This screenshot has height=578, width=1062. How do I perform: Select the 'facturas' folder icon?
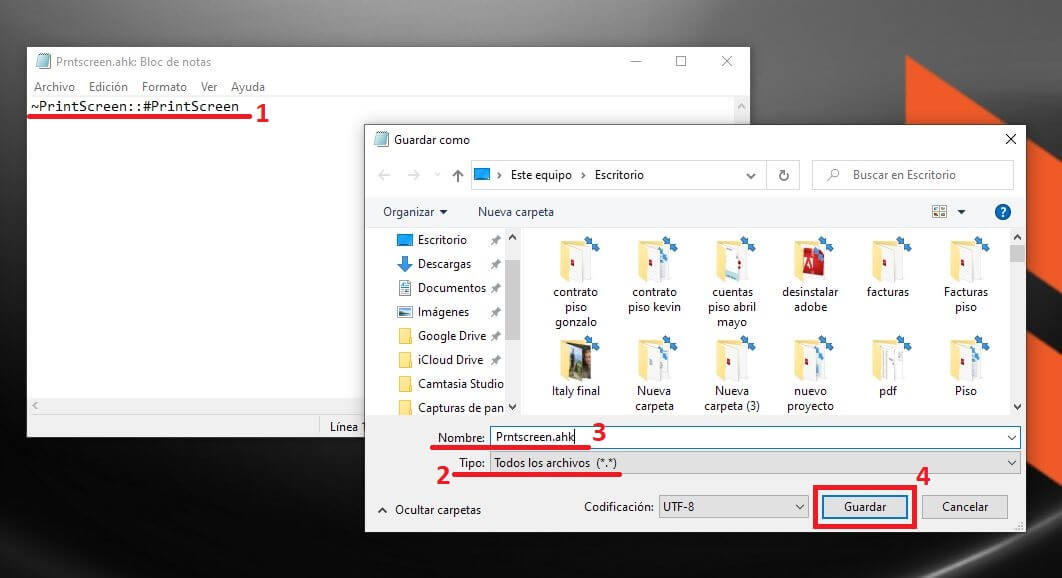[889, 260]
